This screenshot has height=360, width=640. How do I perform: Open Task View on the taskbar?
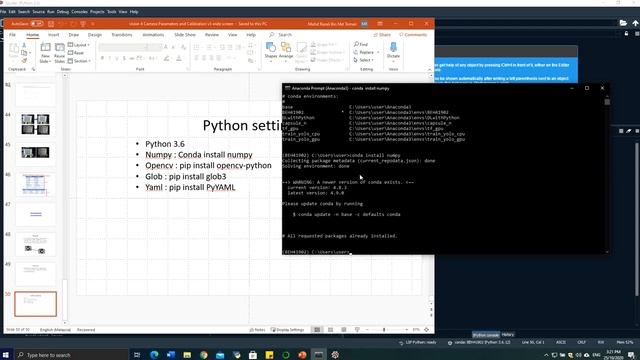click(x=137, y=355)
